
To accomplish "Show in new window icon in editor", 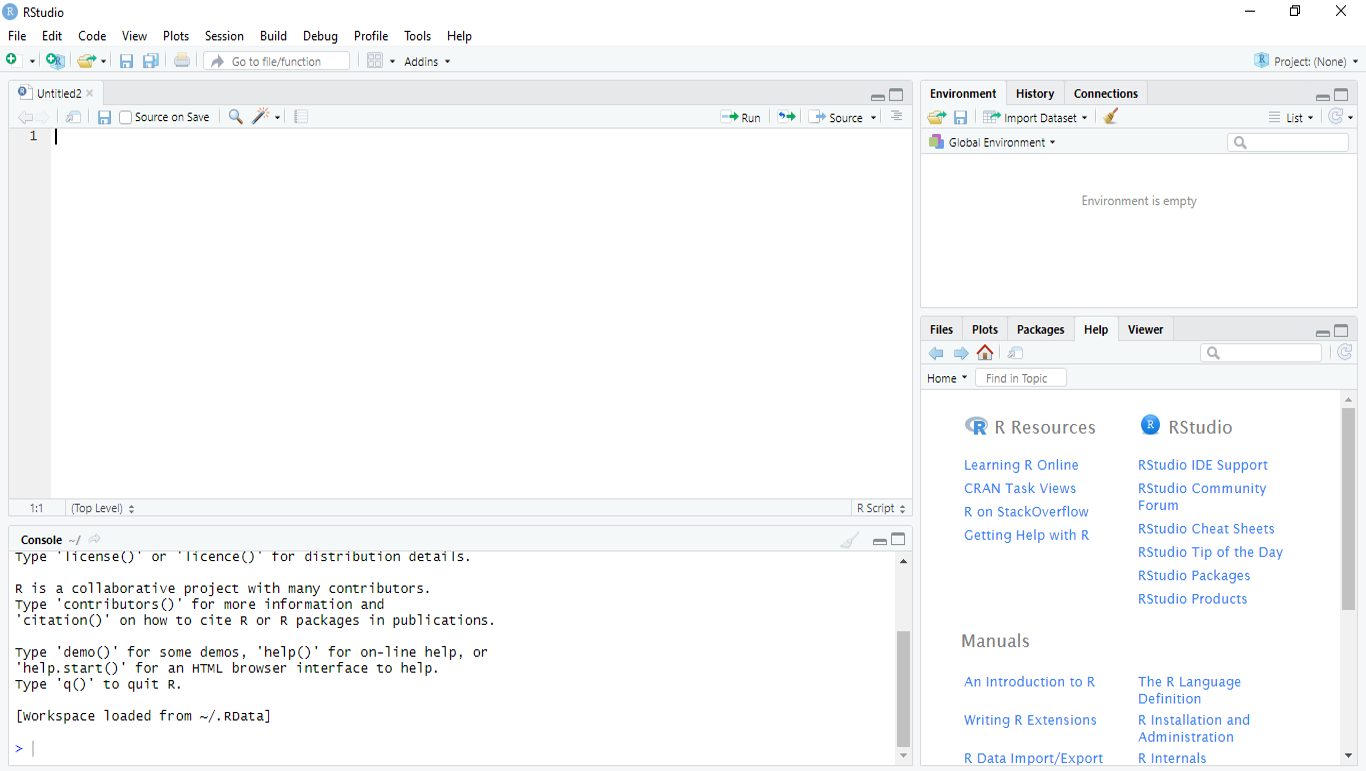I will pyautogui.click(x=73, y=117).
